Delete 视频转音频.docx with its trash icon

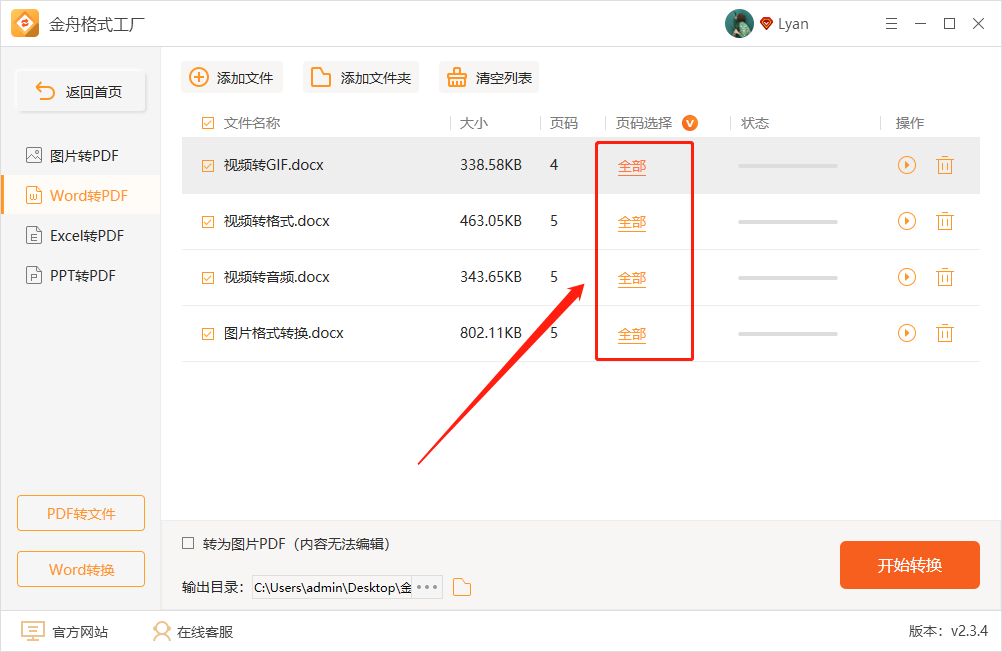tap(945, 277)
